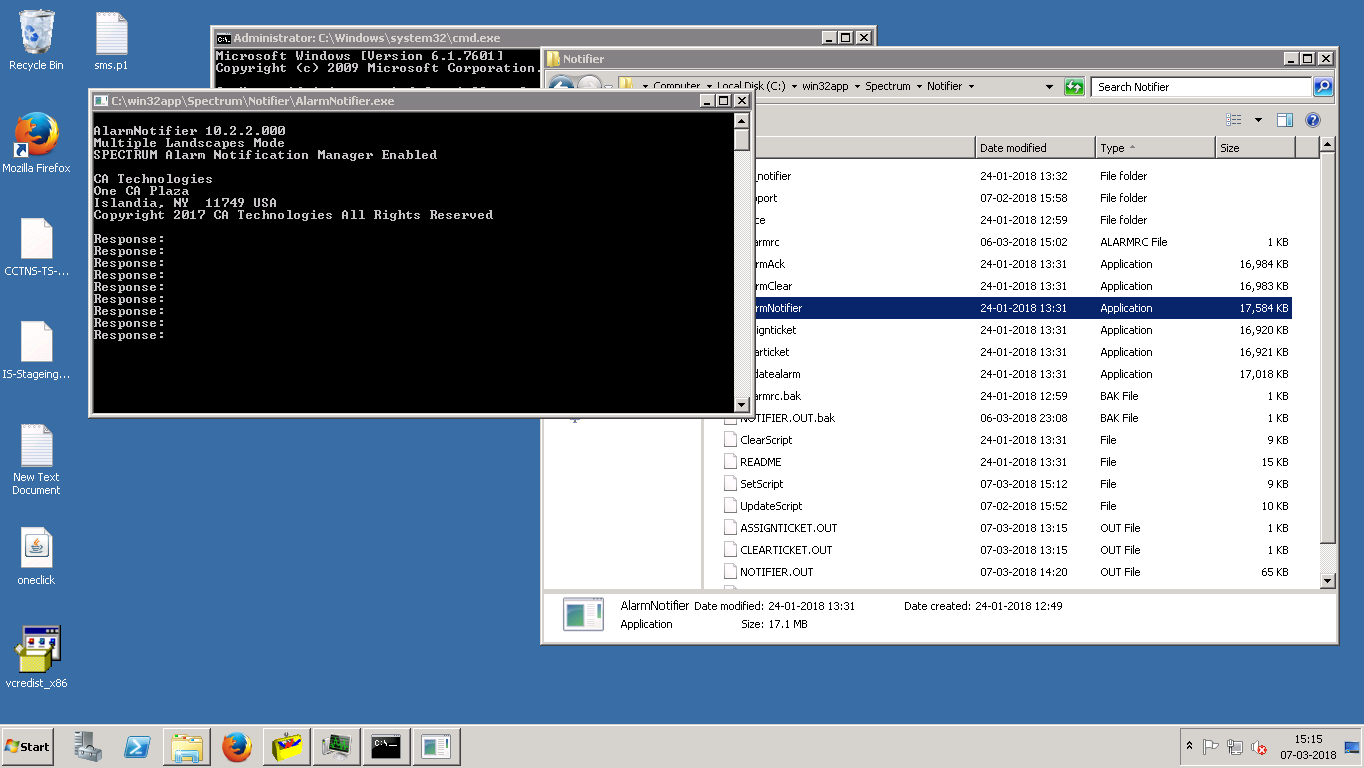Open the muted volume tray icon

1259,746
